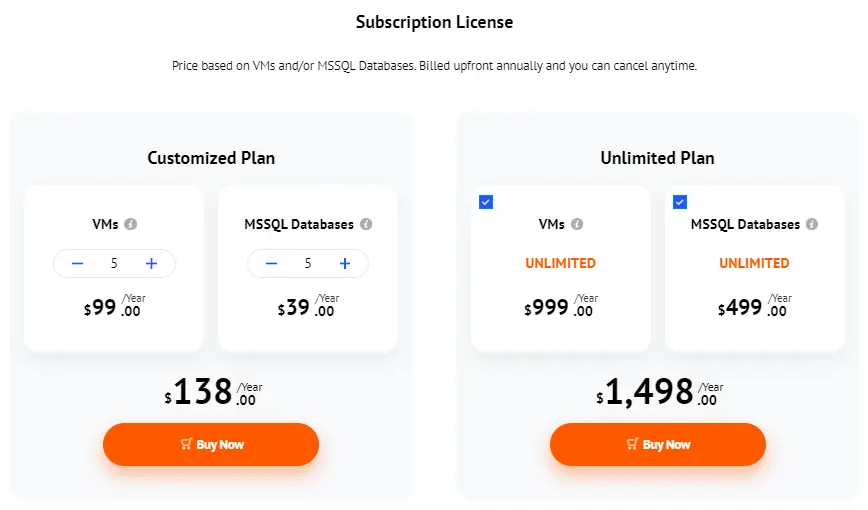This screenshot has width=868, height=510.
Task: Click the cart icon on Customized Buy Now
Action: tap(187, 444)
